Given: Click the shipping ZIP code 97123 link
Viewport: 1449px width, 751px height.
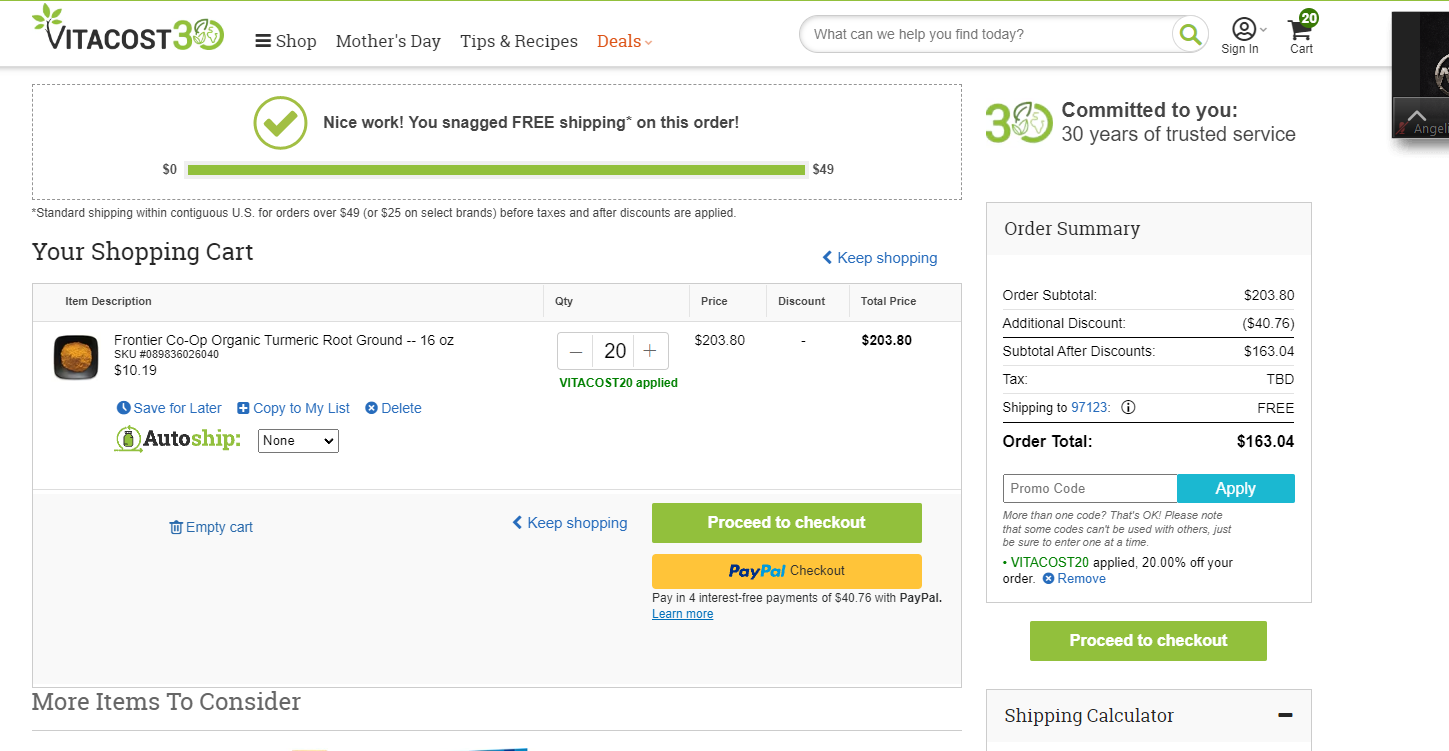Looking at the screenshot, I should coord(1090,408).
